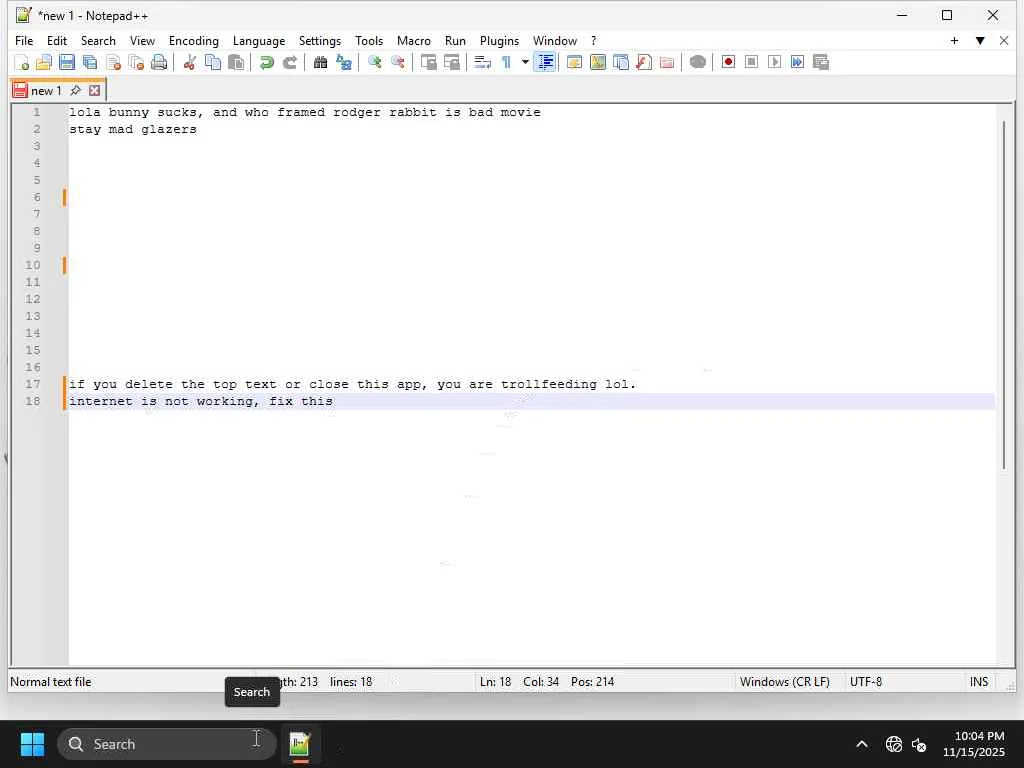This screenshot has width=1024, height=768.
Task: Click the Open file toolbar icon
Action: pyautogui.click(x=44, y=62)
